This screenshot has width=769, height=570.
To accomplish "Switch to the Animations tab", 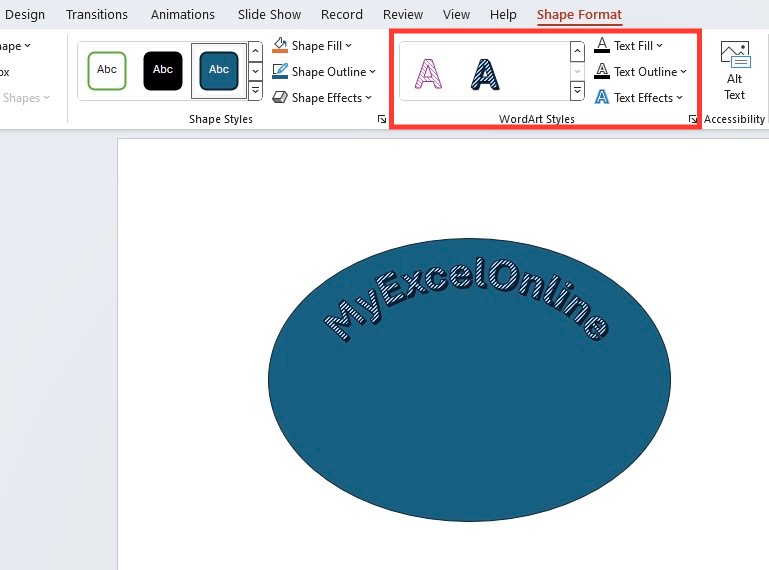I will (x=182, y=15).
